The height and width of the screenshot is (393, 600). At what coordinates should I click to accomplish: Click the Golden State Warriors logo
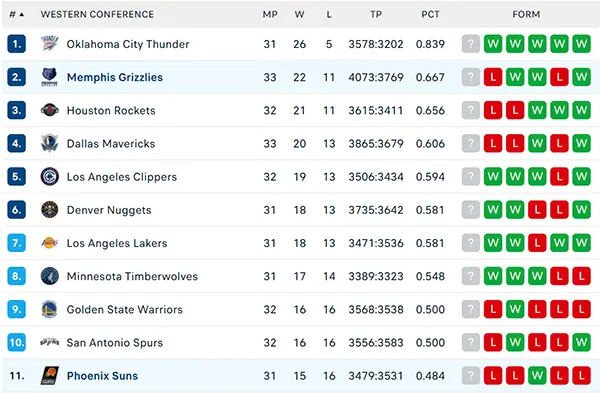(x=50, y=309)
